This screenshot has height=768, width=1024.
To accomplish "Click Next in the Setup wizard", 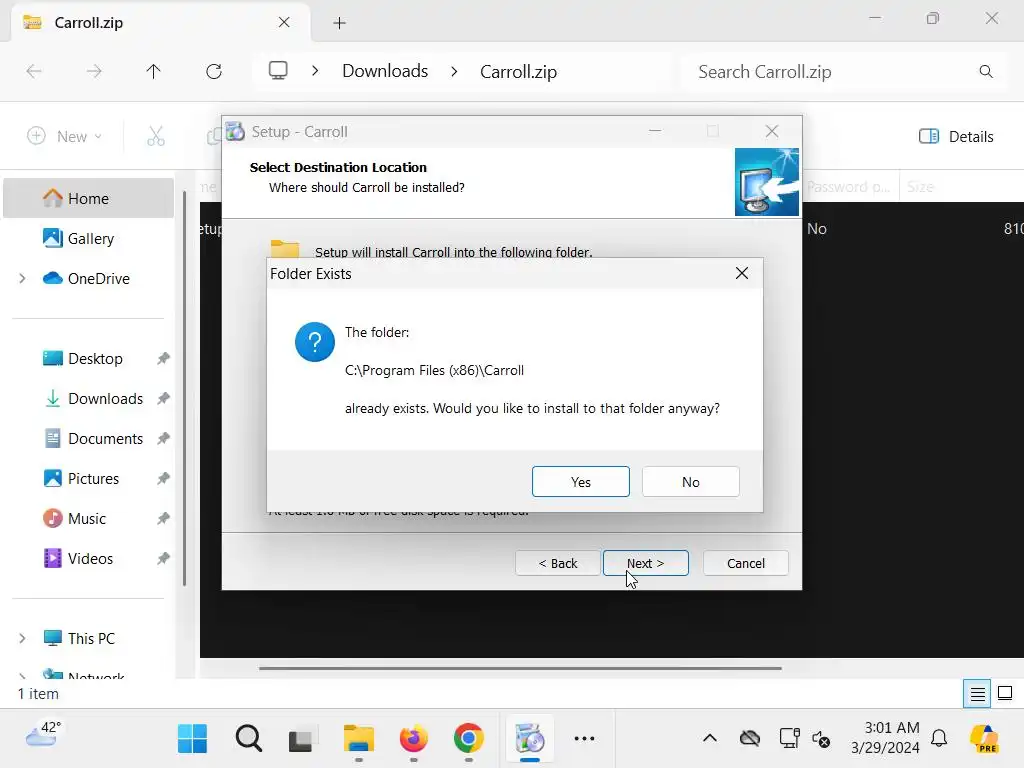I will [645, 563].
